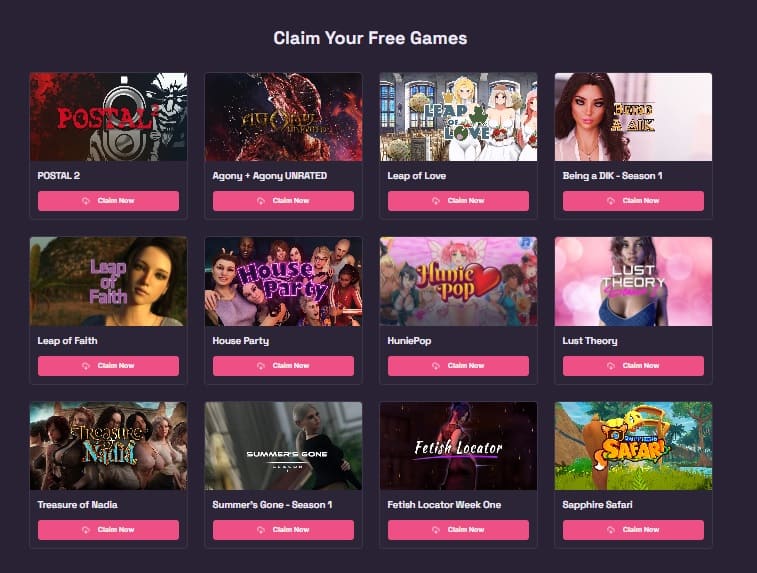The height and width of the screenshot is (573, 757).
Task: Claim Agony + Agony UNRATED now
Action: [x=283, y=201]
